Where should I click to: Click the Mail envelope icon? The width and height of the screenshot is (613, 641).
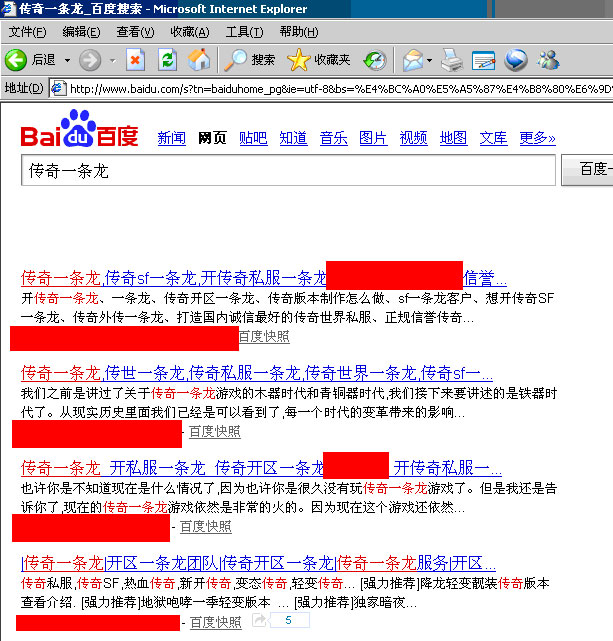point(412,60)
